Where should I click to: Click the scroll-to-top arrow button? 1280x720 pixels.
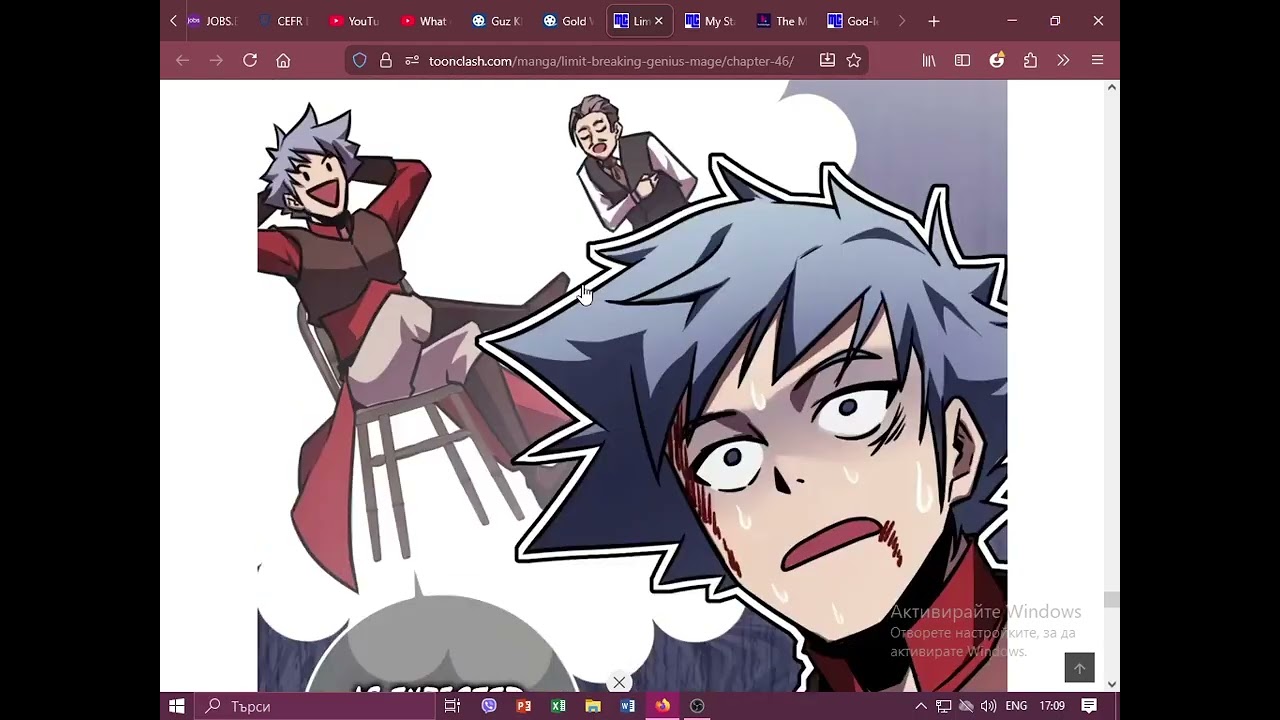click(1079, 668)
